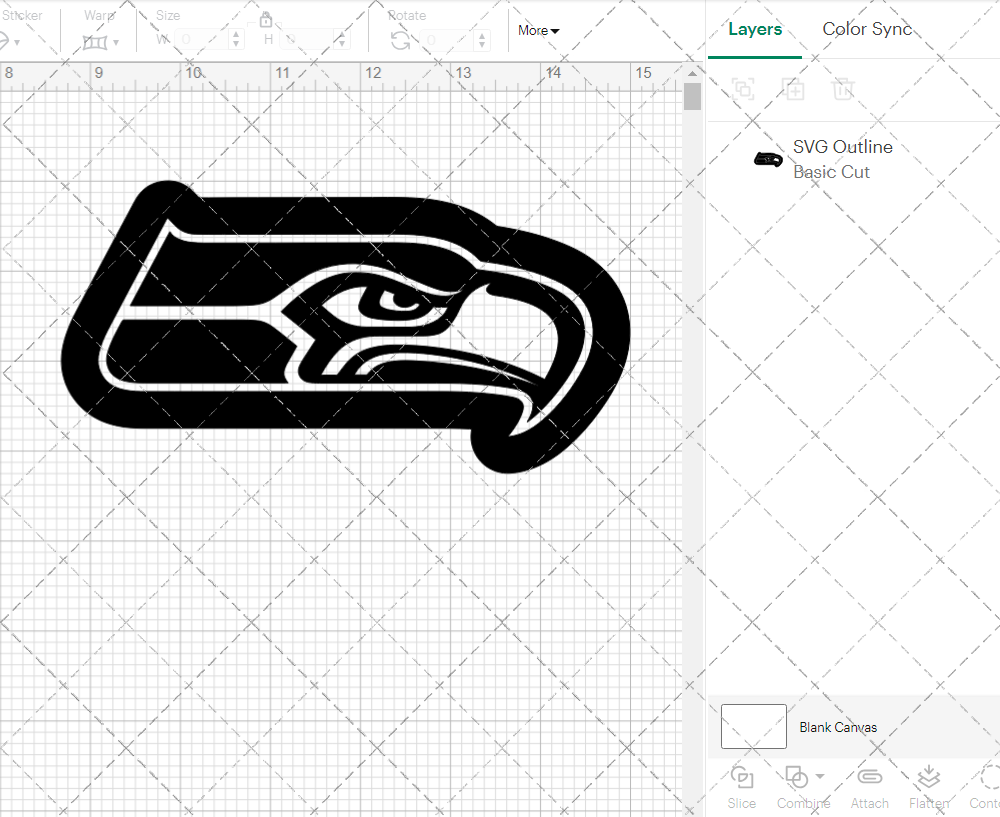1000x817 pixels.
Task: Expand the Combine dropdown arrow
Action: [x=820, y=776]
